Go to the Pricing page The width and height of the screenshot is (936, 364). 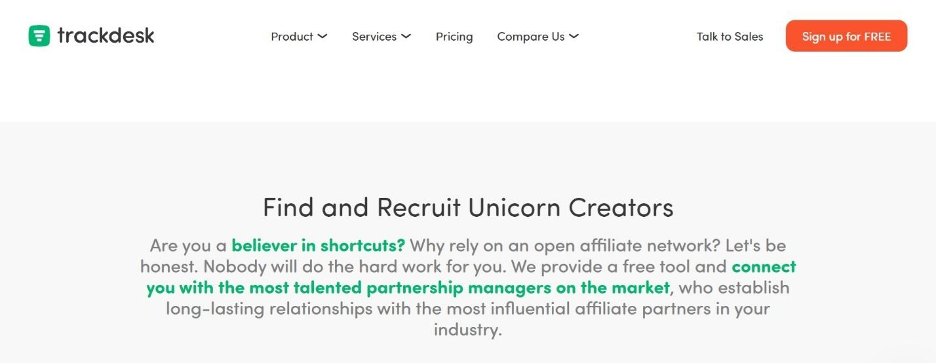click(454, 36)
